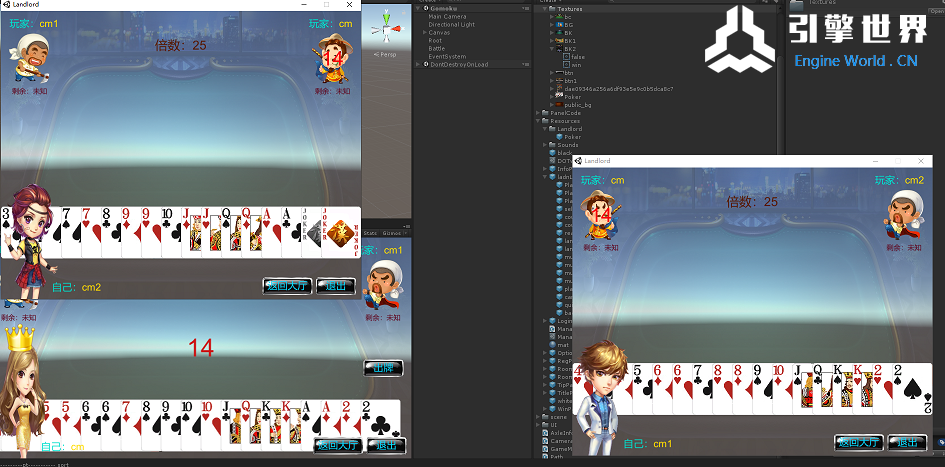Click the mat material sphere icon

(x=553, y=345)
